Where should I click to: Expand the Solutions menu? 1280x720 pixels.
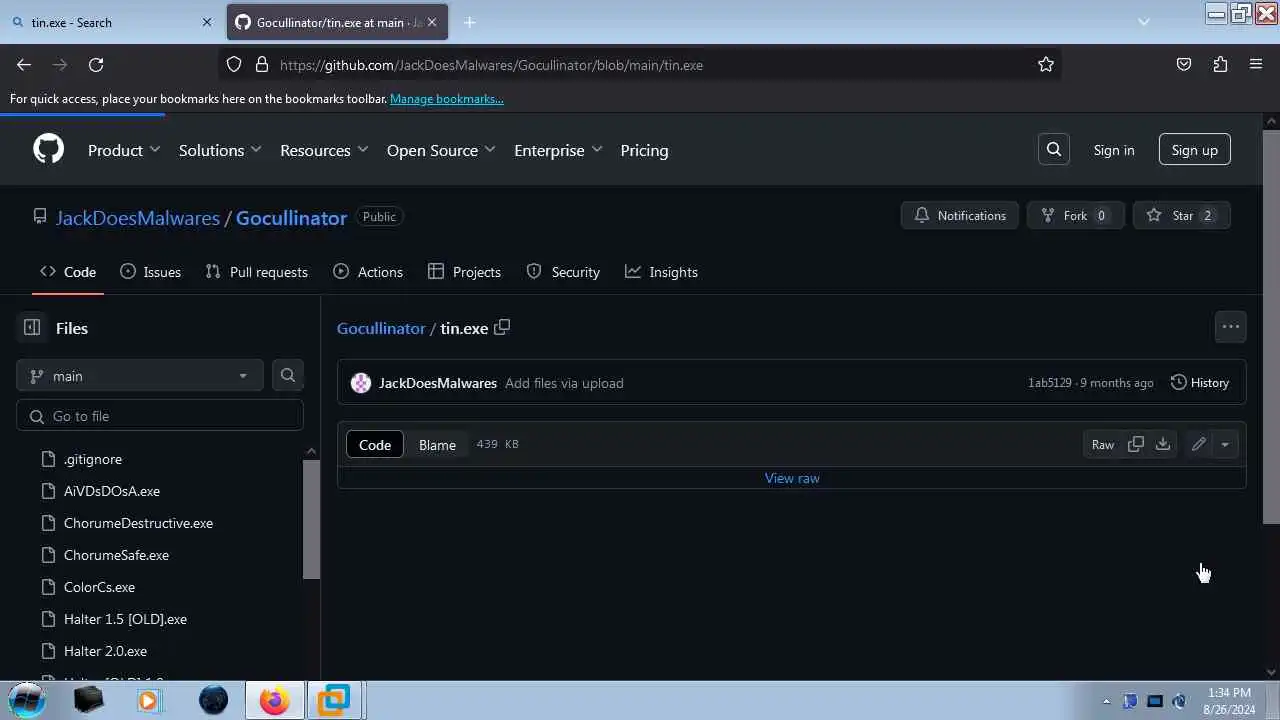pyautogui.click(x=220, y=150)
